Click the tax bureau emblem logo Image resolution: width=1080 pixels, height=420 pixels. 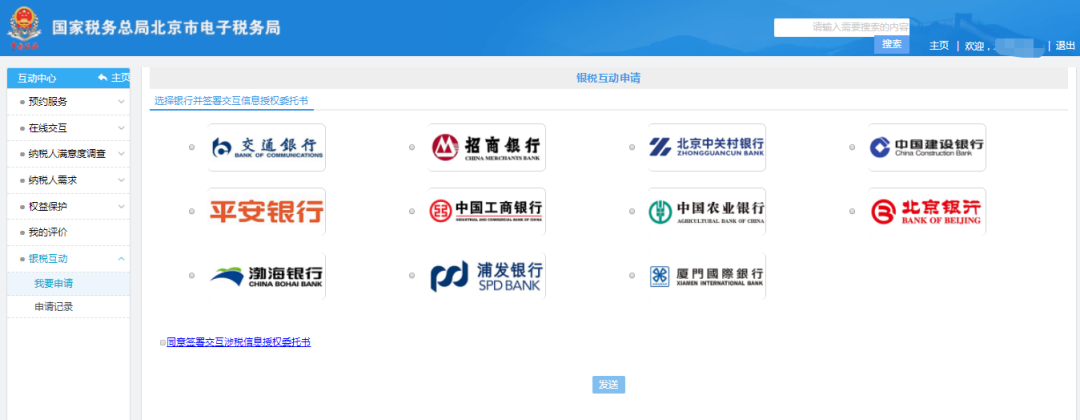point(23,28)
